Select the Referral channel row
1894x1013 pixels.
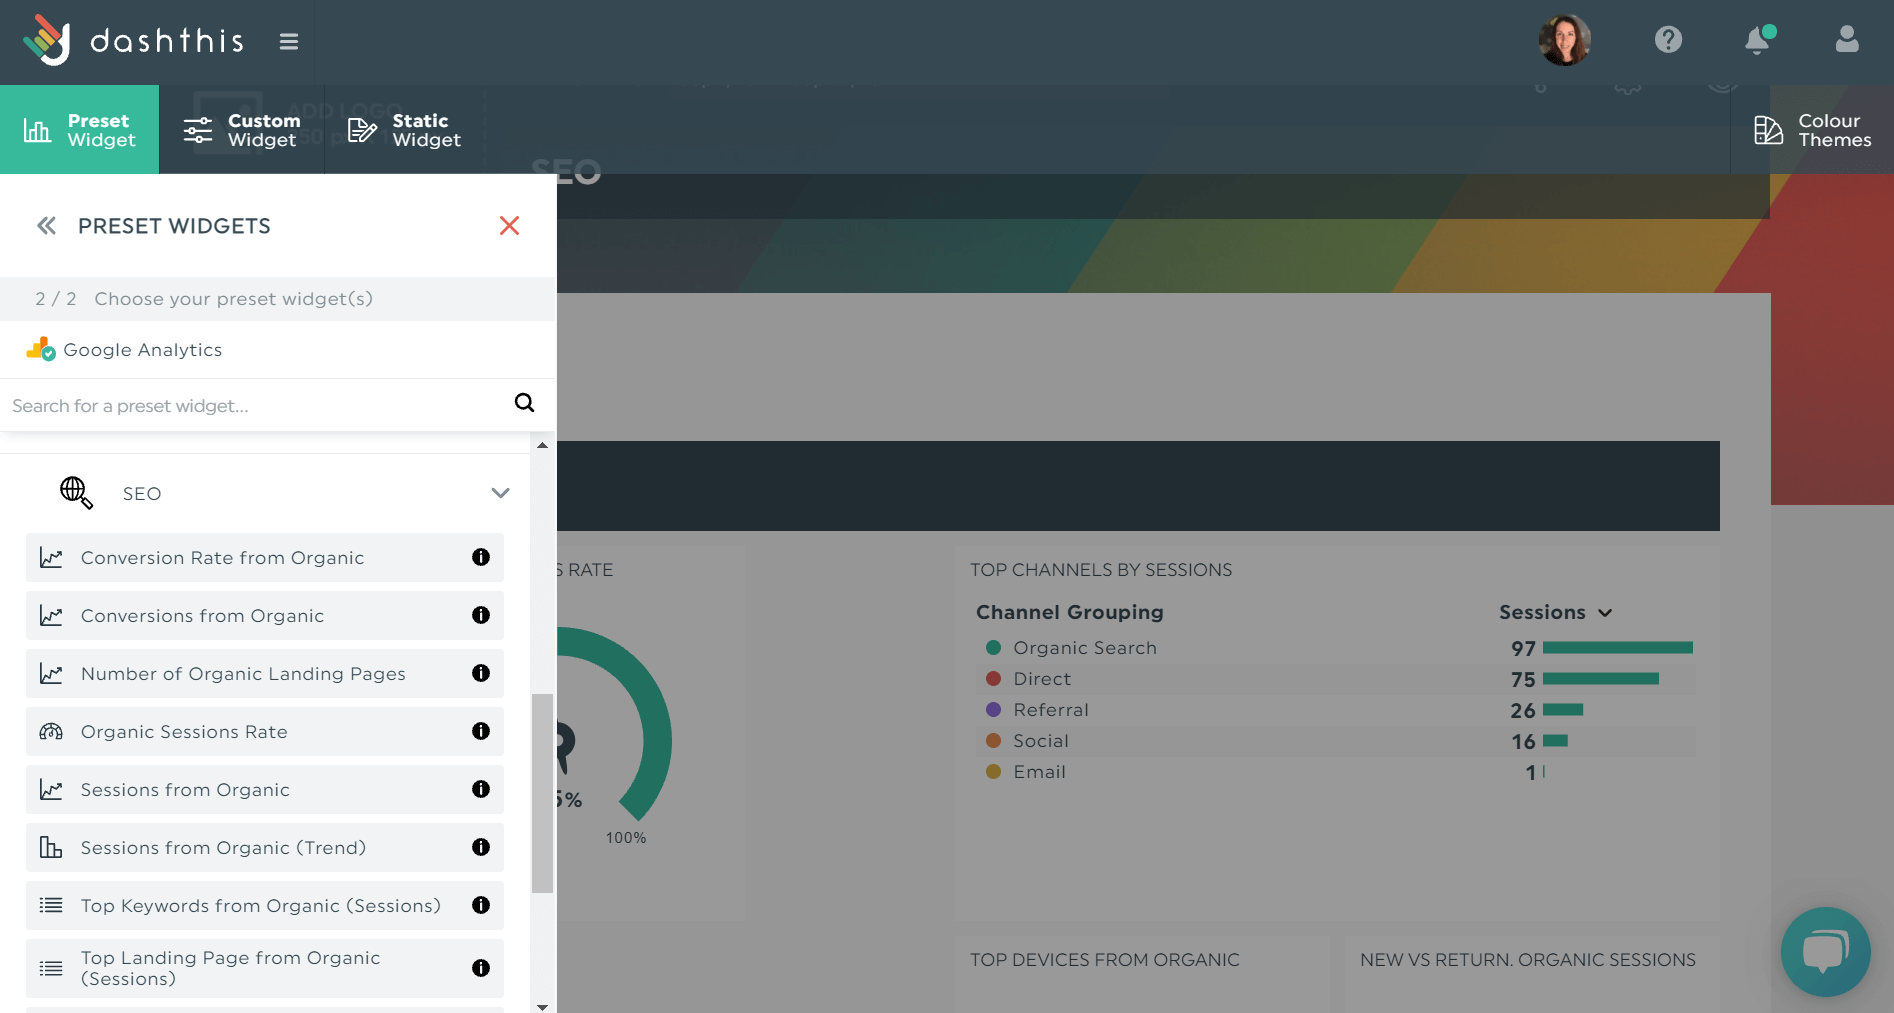tap(1336, 710)
